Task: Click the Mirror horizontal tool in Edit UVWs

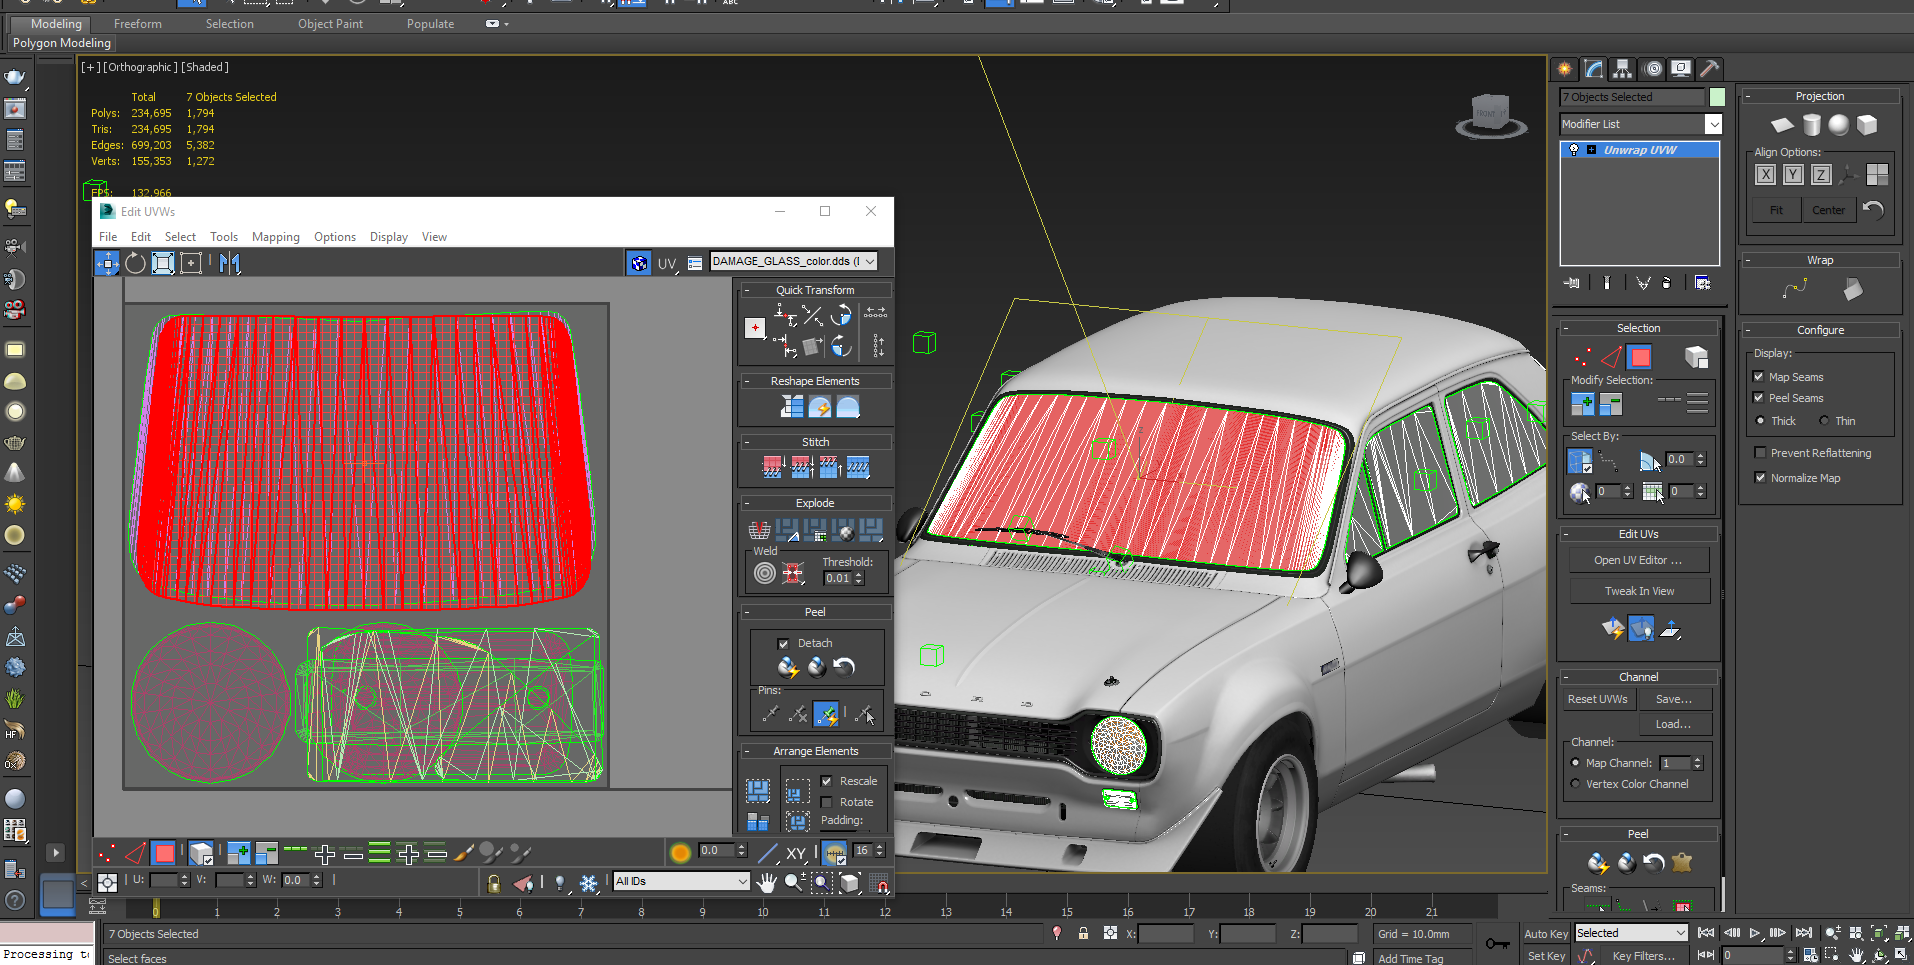Action: 230,263
